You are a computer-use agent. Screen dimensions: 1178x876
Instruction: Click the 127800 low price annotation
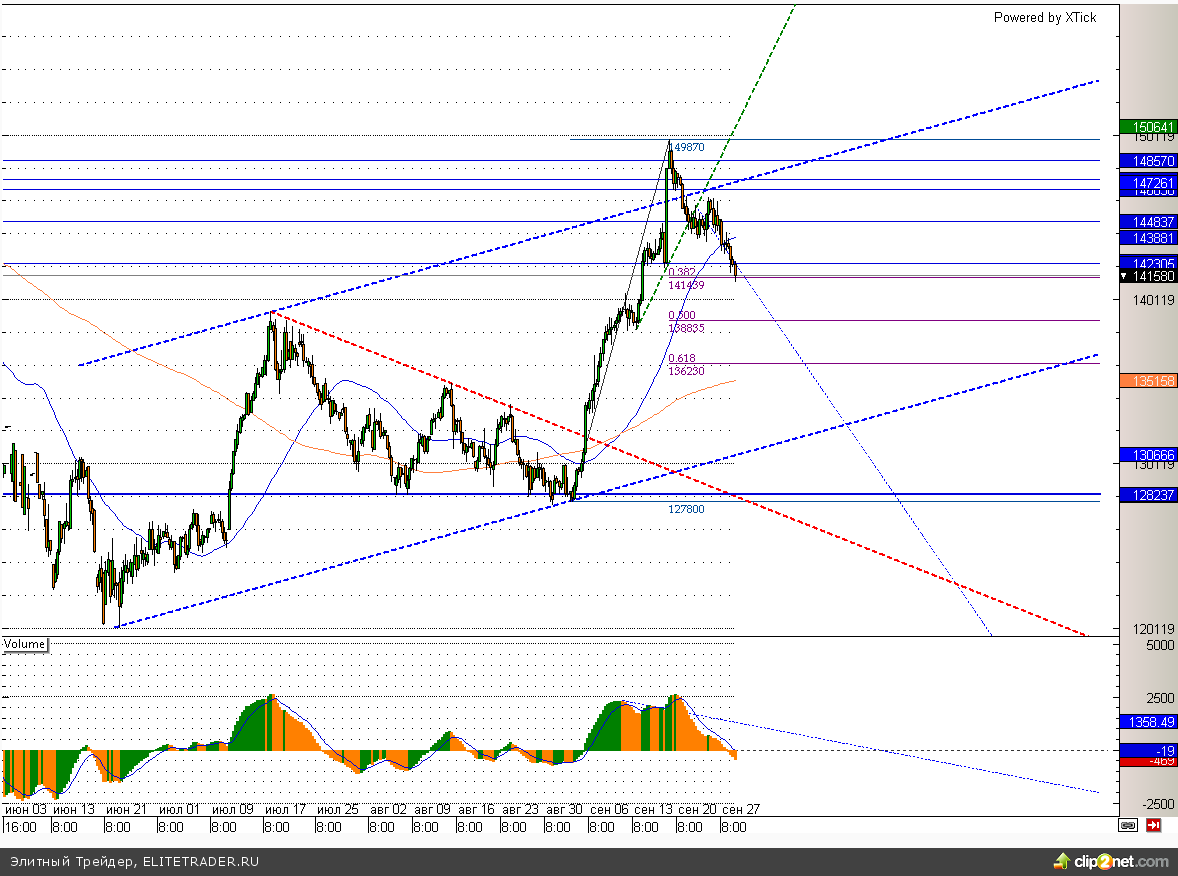pyautogui.click(x=686, y=509)
